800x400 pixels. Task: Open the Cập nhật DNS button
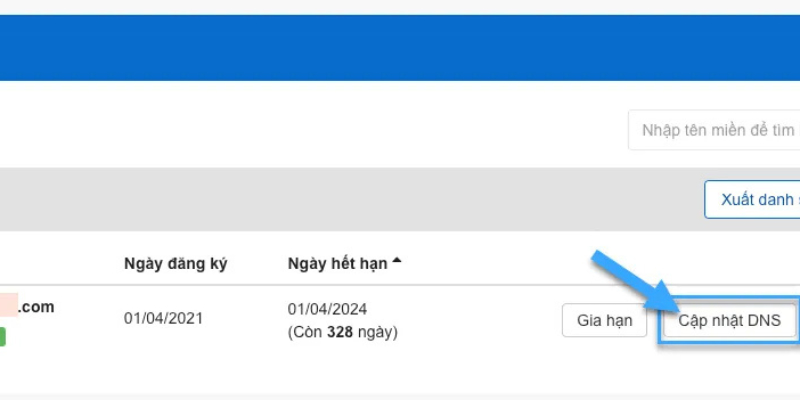(x=729, y=321)
